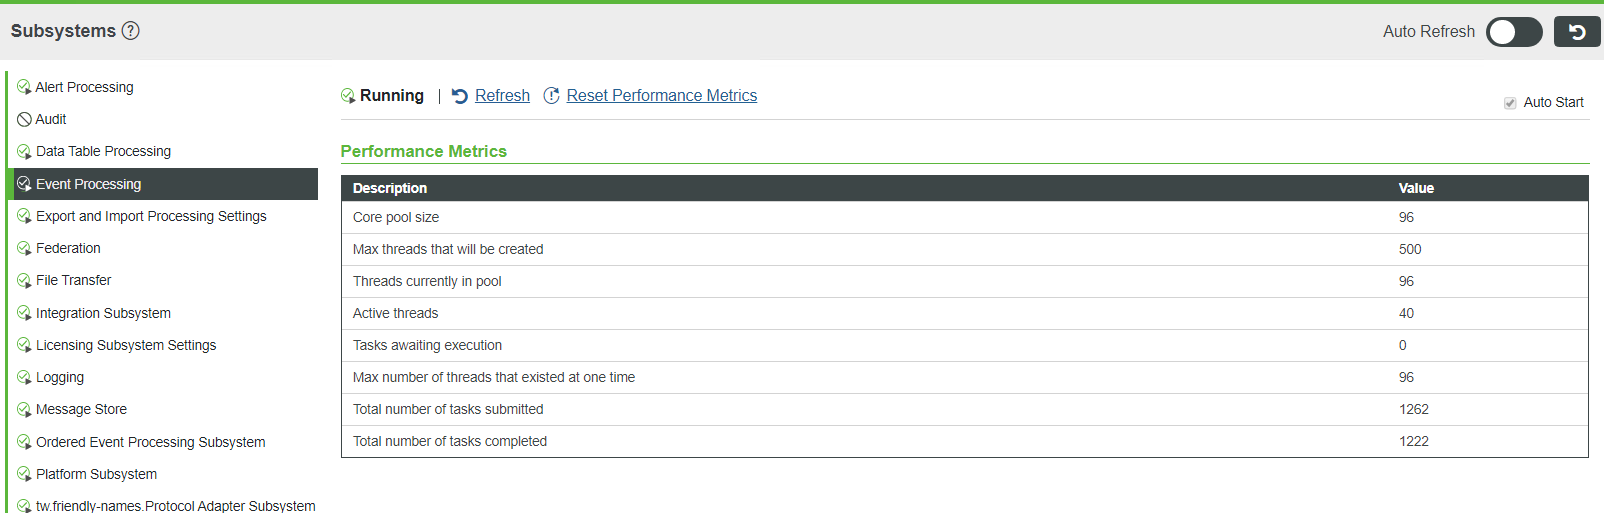Click the Reset Performance Metrics clock icon
This screenshot has height=513, width=1604.
(551, 96)
